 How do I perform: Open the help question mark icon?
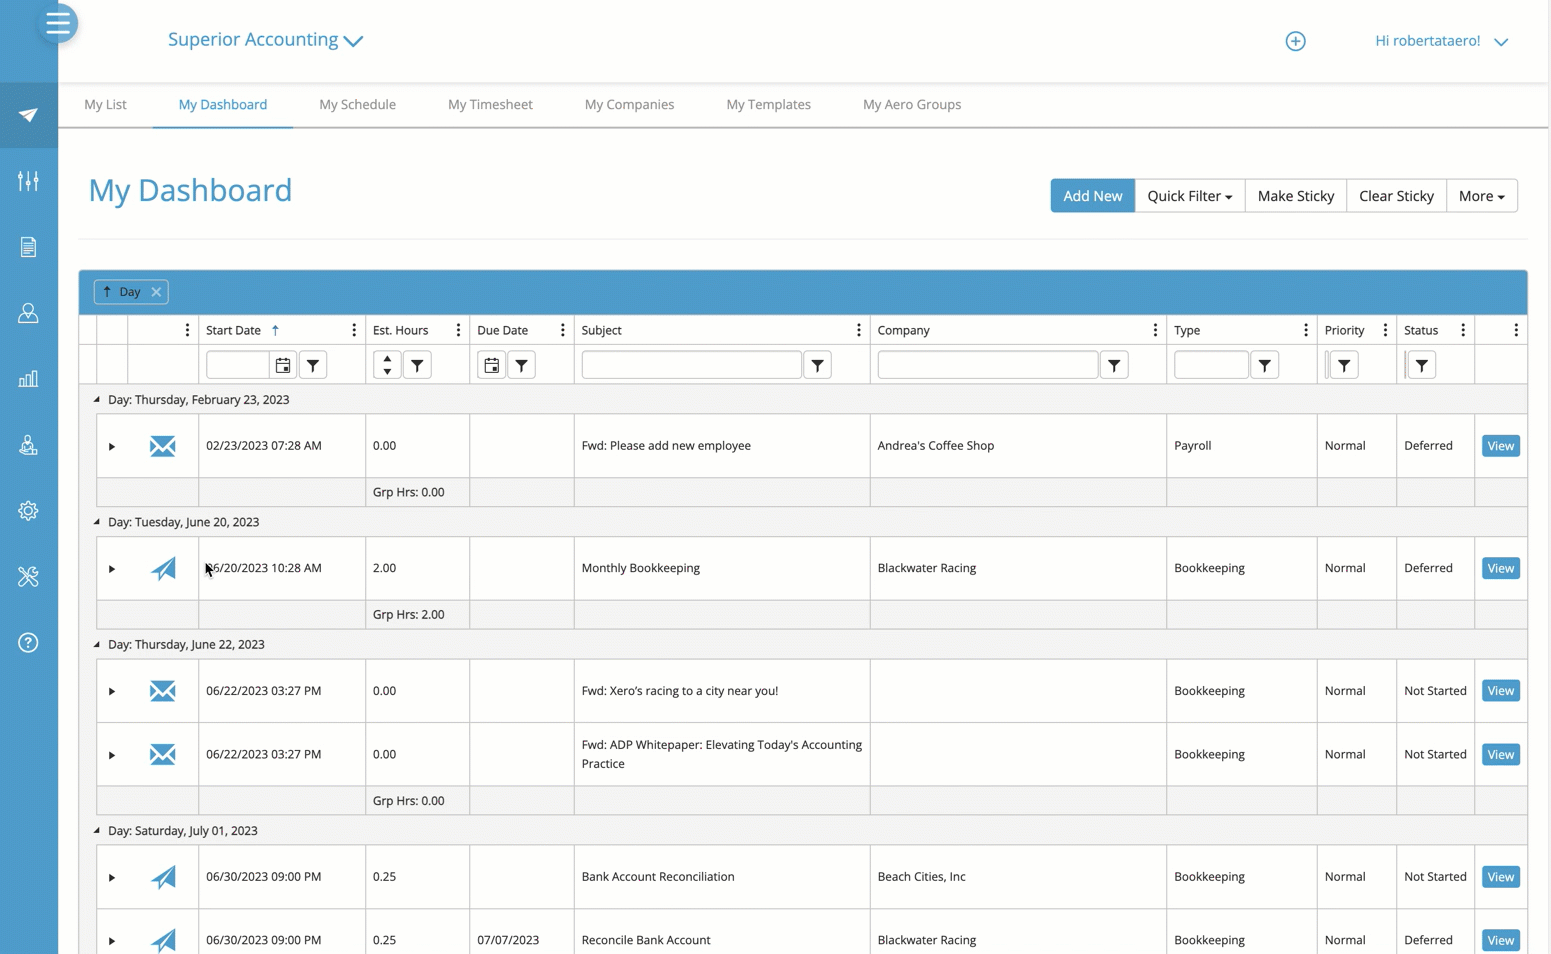click(28, 642)
